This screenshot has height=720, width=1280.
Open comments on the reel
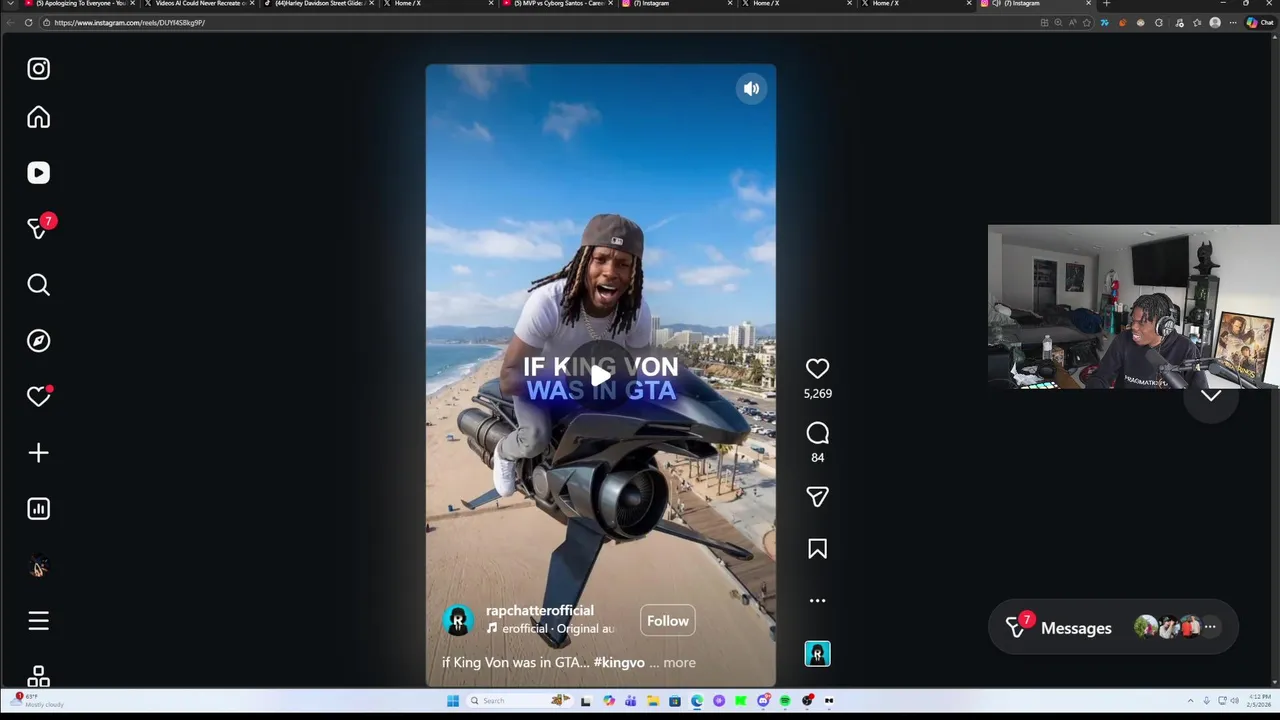817,433
